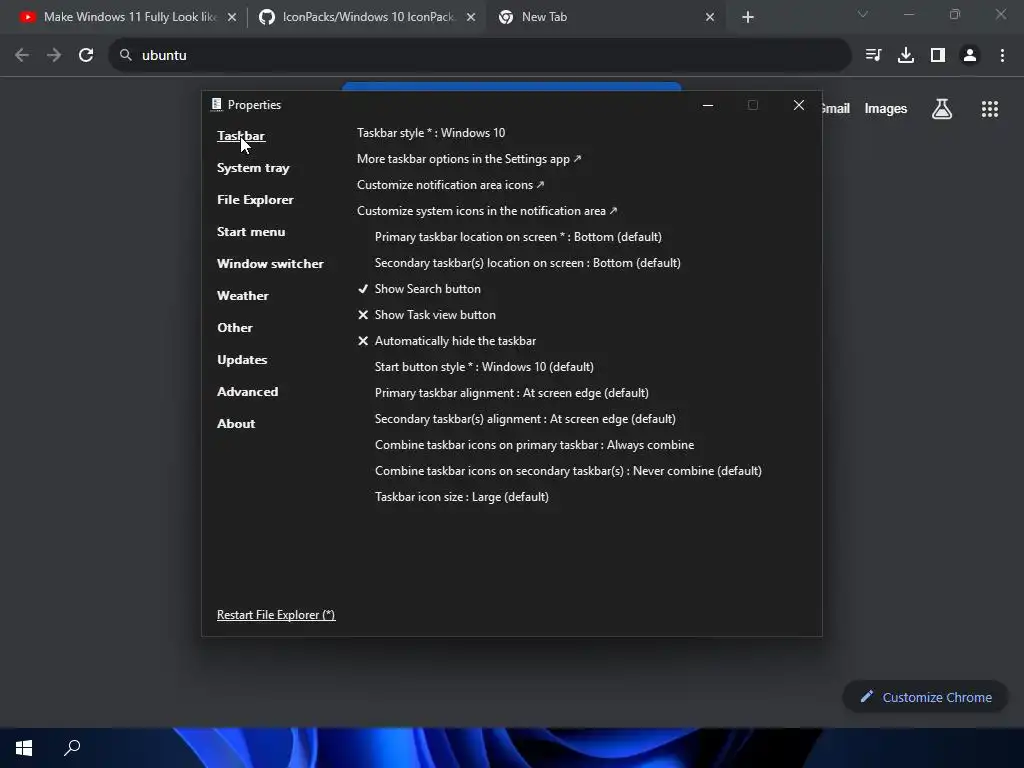The height and width of the screenshot is (768, 1024).
Task: Open Customize system icons in notification area
Action: (487, 211)
